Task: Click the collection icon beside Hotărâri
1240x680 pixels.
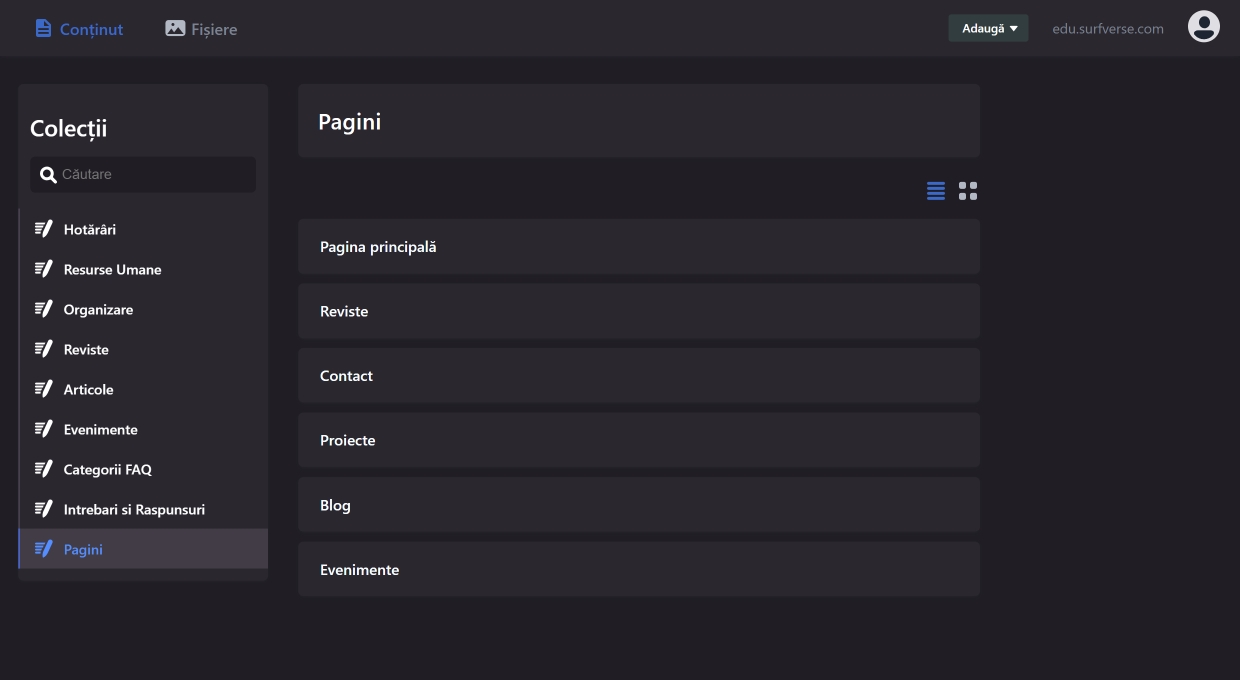Action: pos(43,228)
